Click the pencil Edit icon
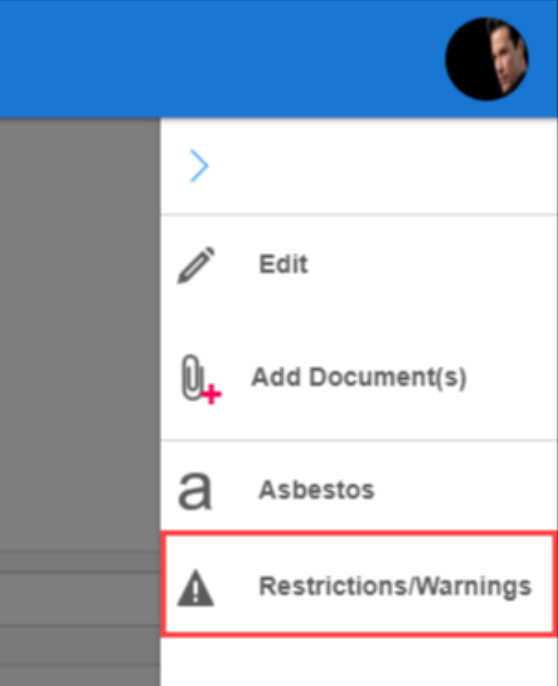Screen dimensions: 558x686 click(196, 265)
